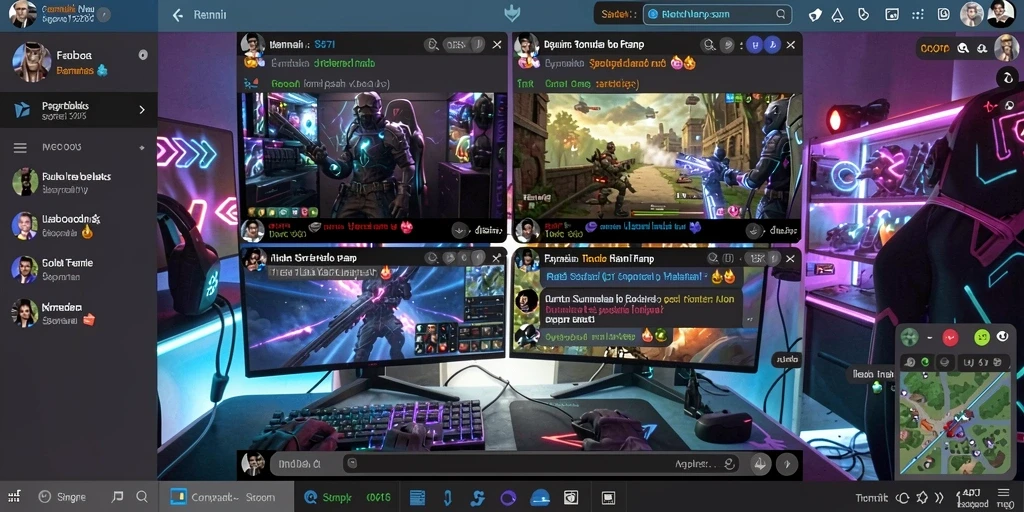Viewport: 1024px width, 512px height.
Task: Open the top-left stream video of armored soldier
Action: pyautogui.click(x=372, y=155)
